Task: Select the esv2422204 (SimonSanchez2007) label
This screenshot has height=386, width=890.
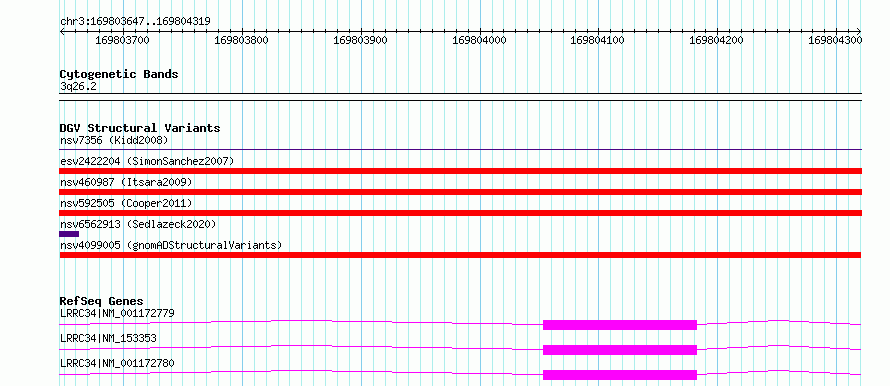Action: pos(147,161)
